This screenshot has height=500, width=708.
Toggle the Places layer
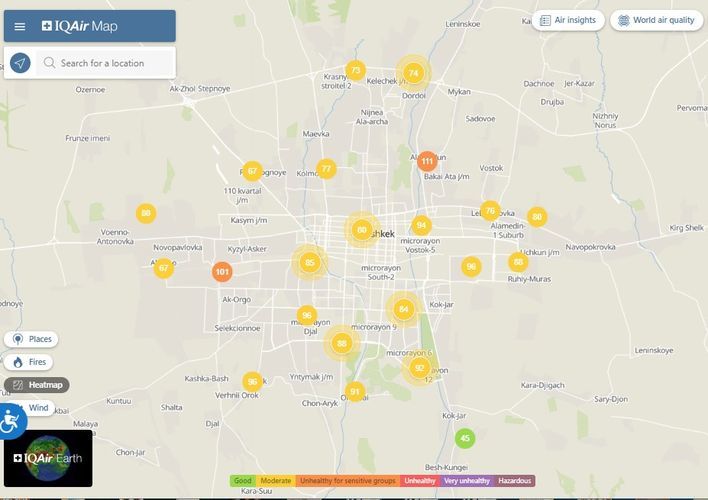coord(31,339)
